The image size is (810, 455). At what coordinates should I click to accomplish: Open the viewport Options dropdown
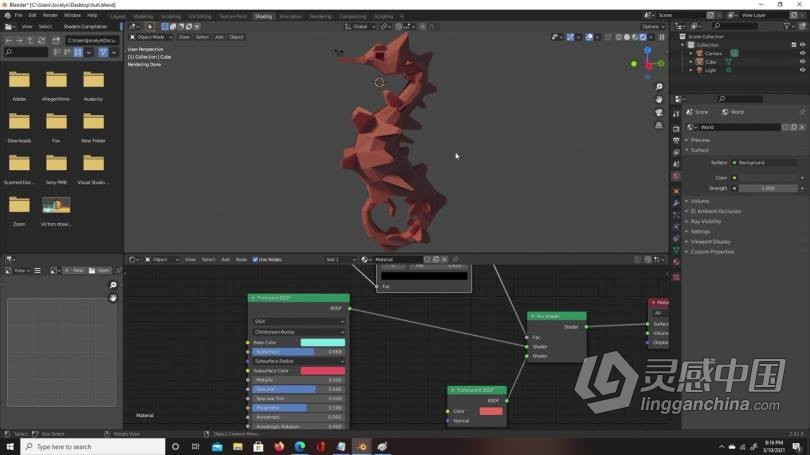click(x=653, y=27)
